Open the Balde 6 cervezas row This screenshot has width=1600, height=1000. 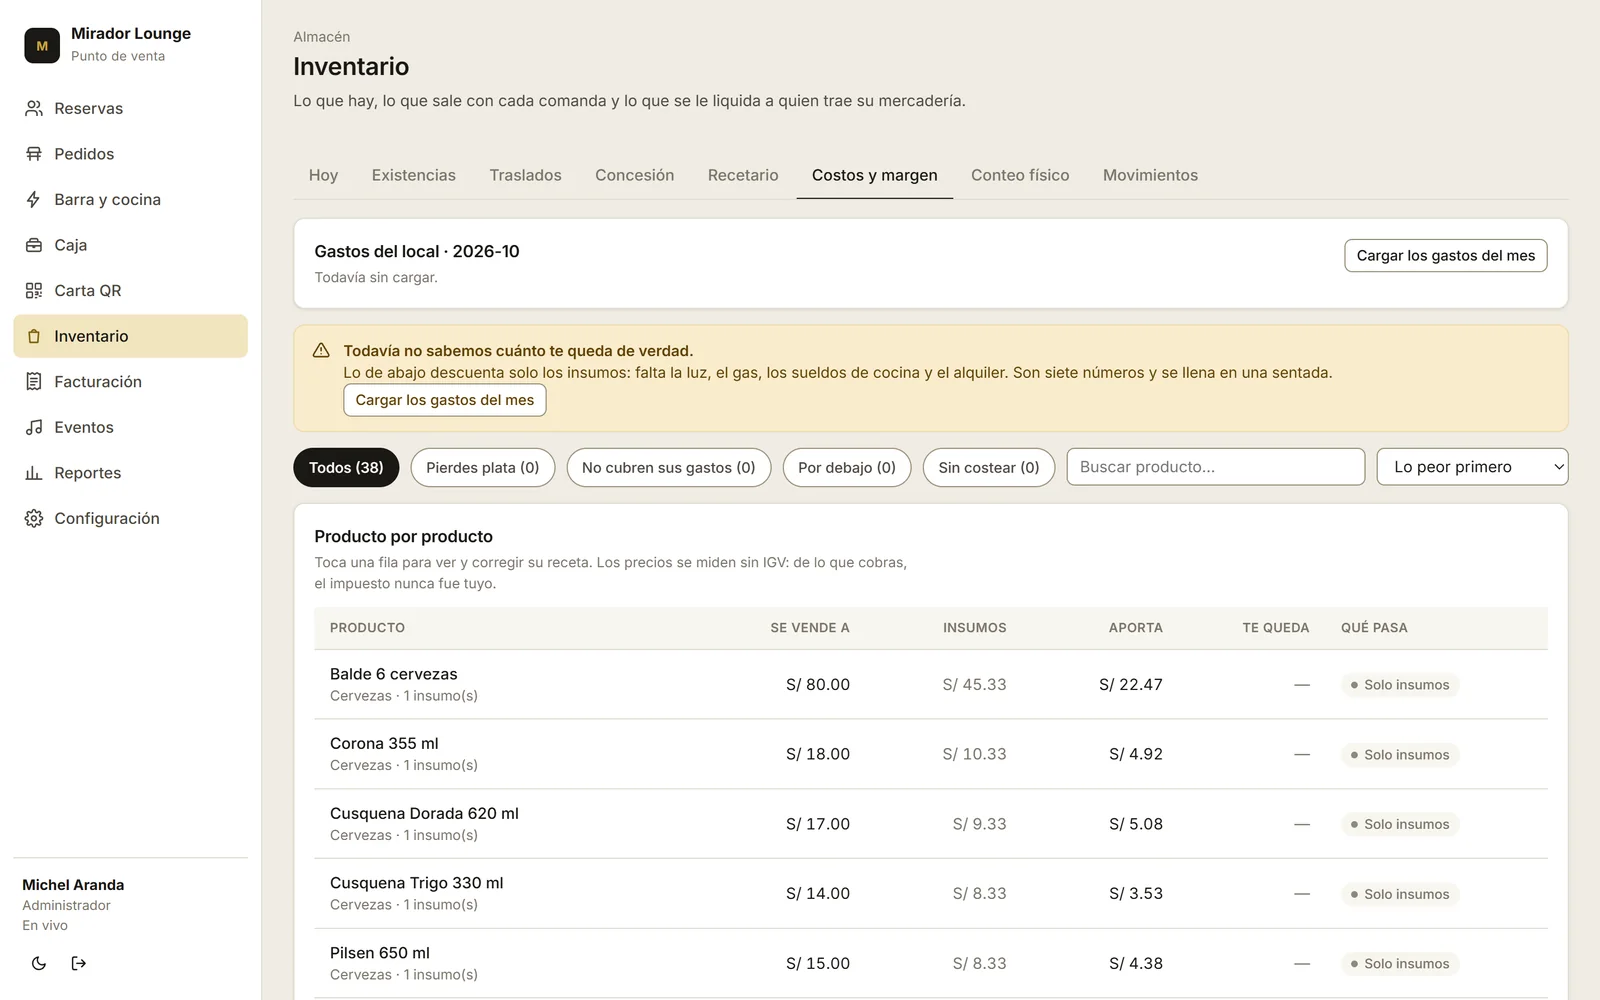pos(931,685)
